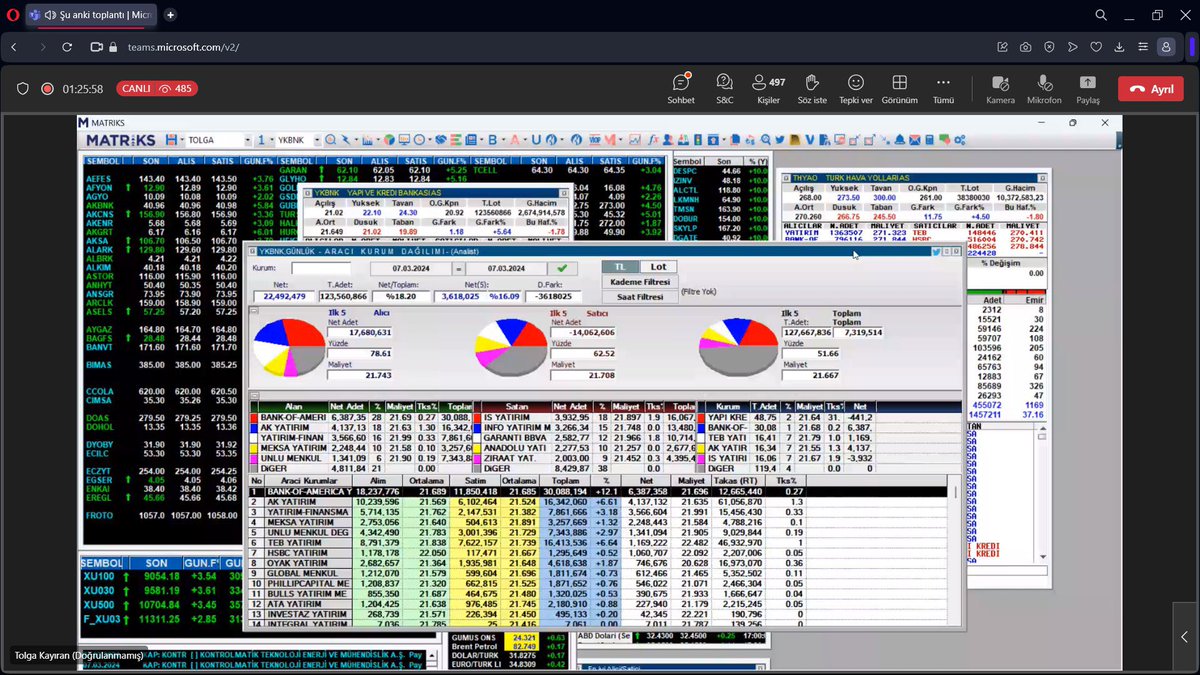Screen dimensions: 1200x675
Task: Open Matriks settings gear icon
Action: pos(960,140)
